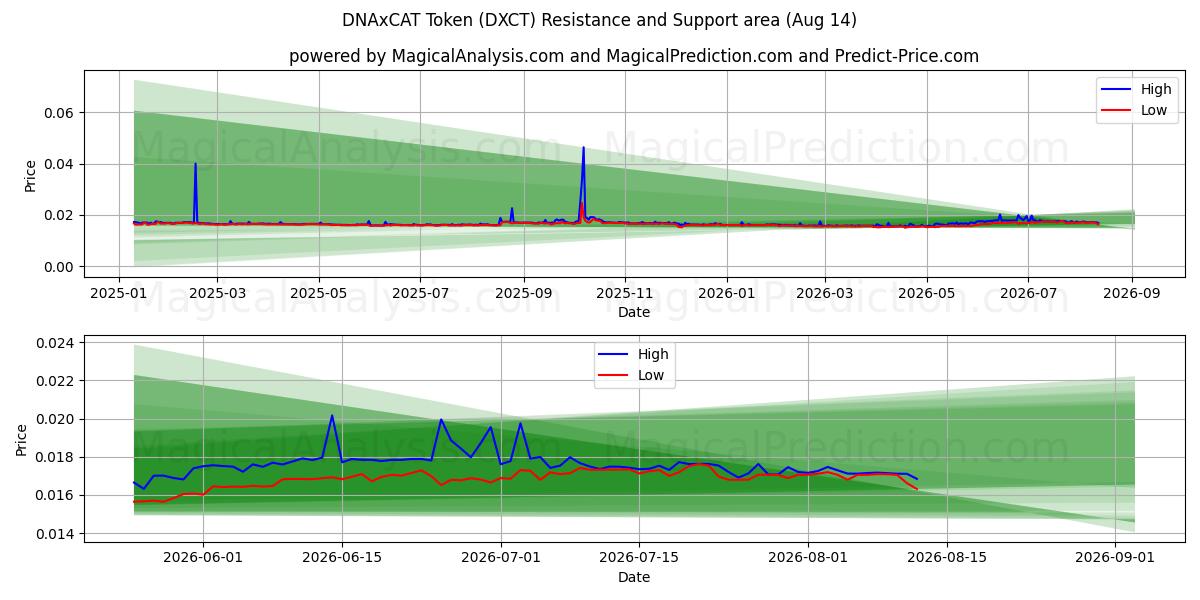Click the '0.024' price label on the bottom chart

58,343
